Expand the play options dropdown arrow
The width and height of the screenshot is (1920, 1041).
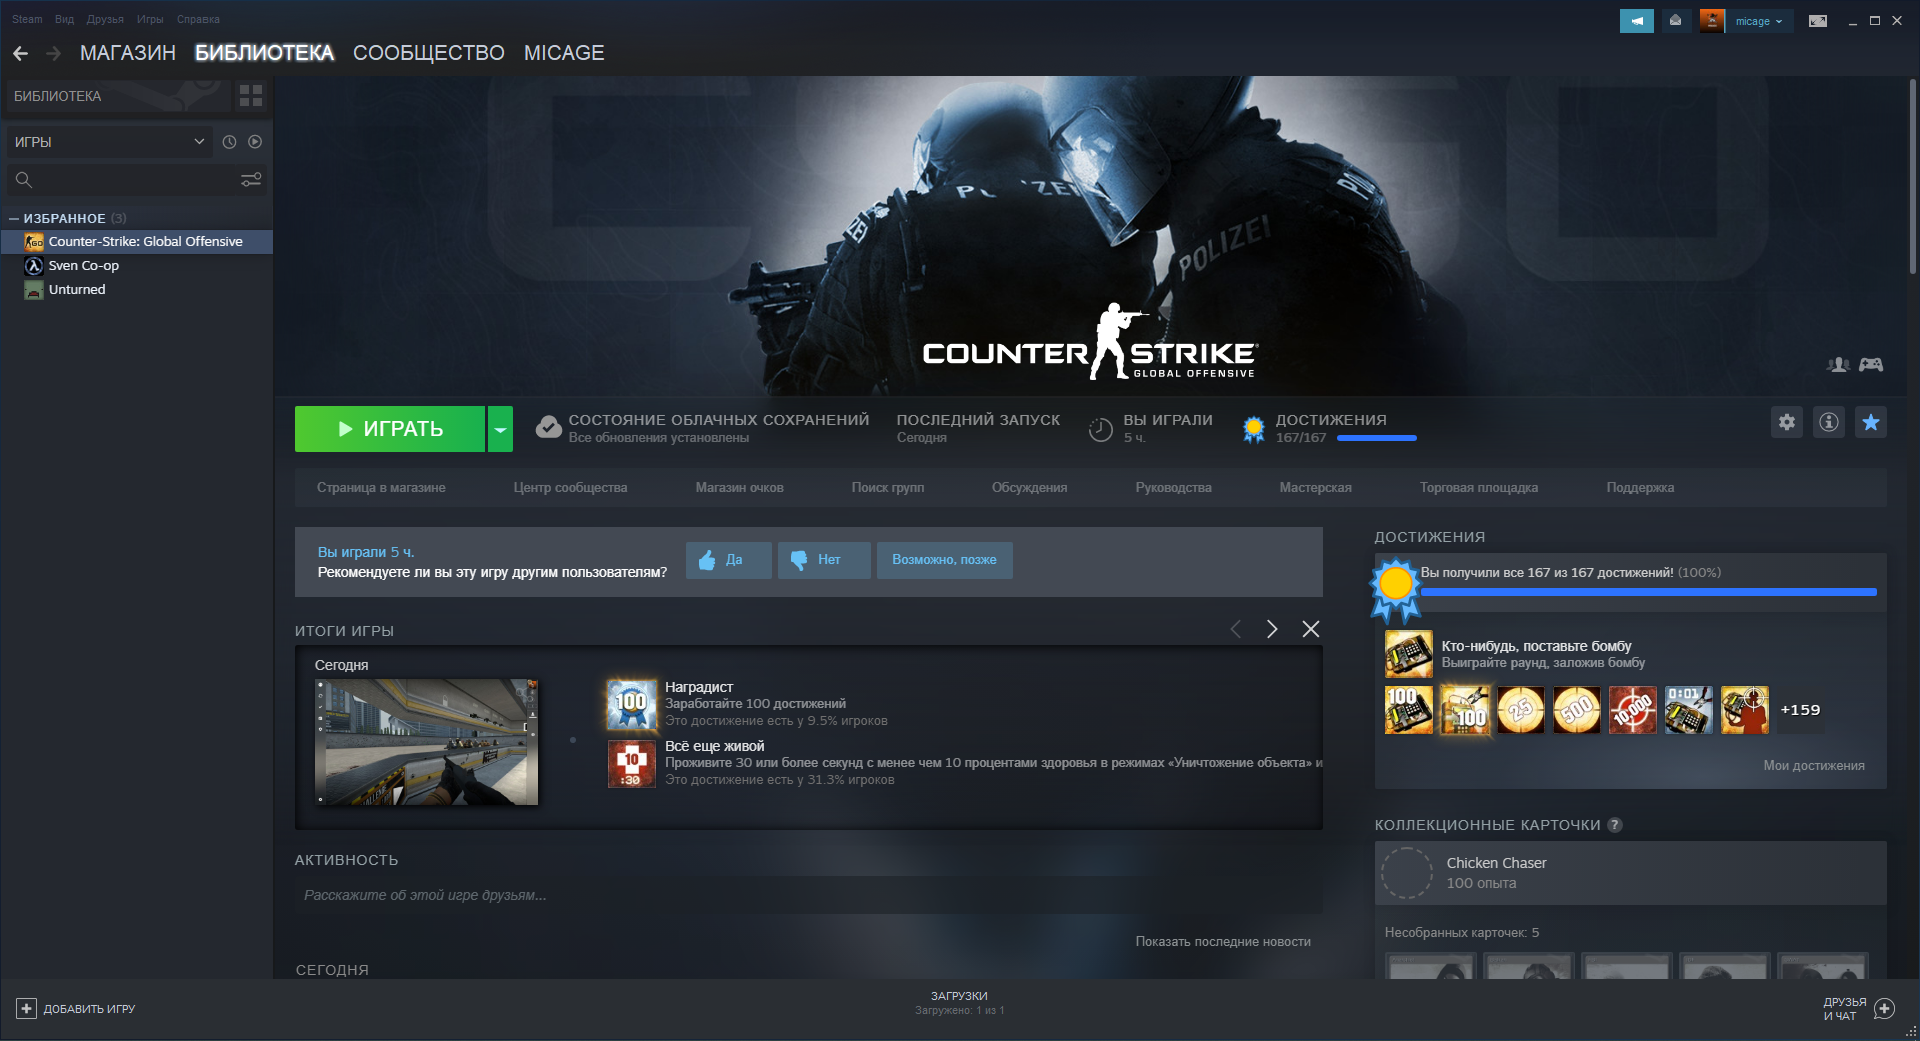(500, 429)
